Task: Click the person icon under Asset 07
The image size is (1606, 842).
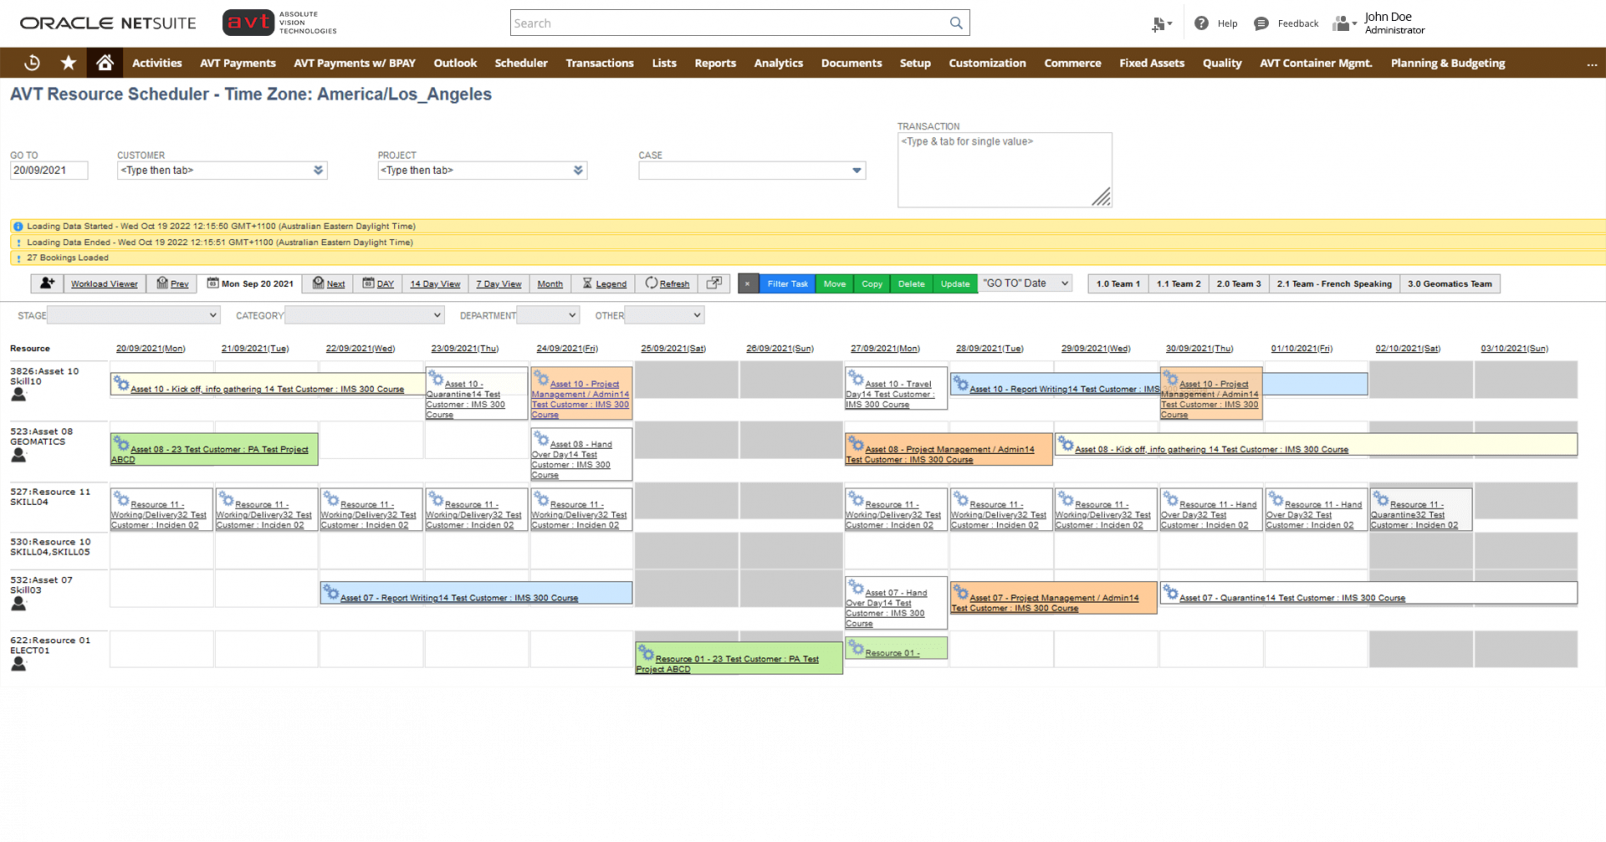Action: (x=18, y=604)
